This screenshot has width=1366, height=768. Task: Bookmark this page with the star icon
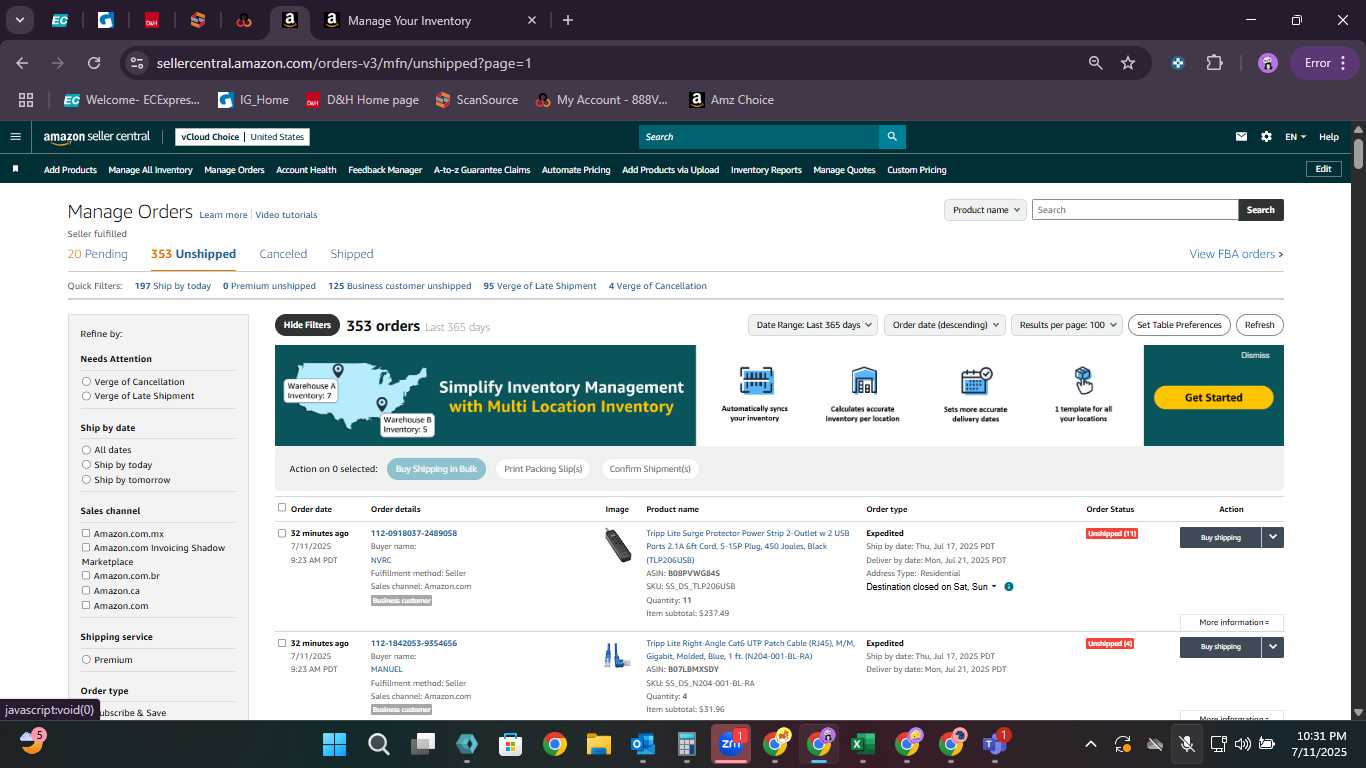click(x=1128, y=63)
